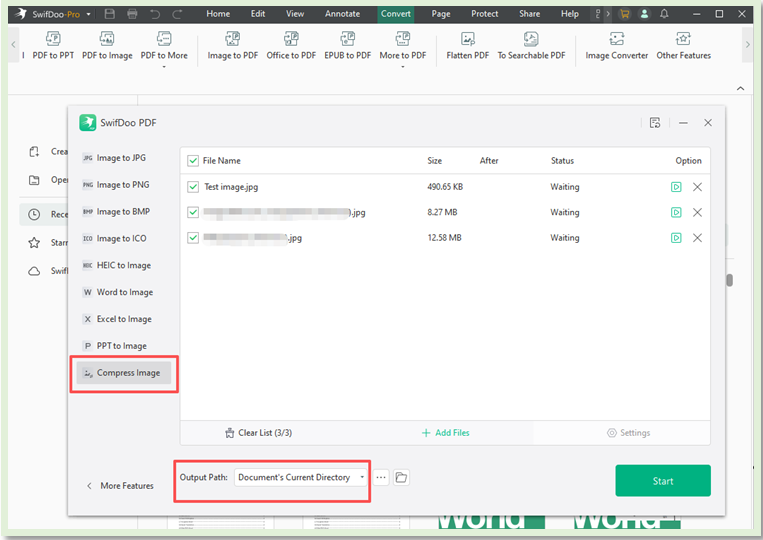Click the shopping cart icon in title bar

point(625,14)
